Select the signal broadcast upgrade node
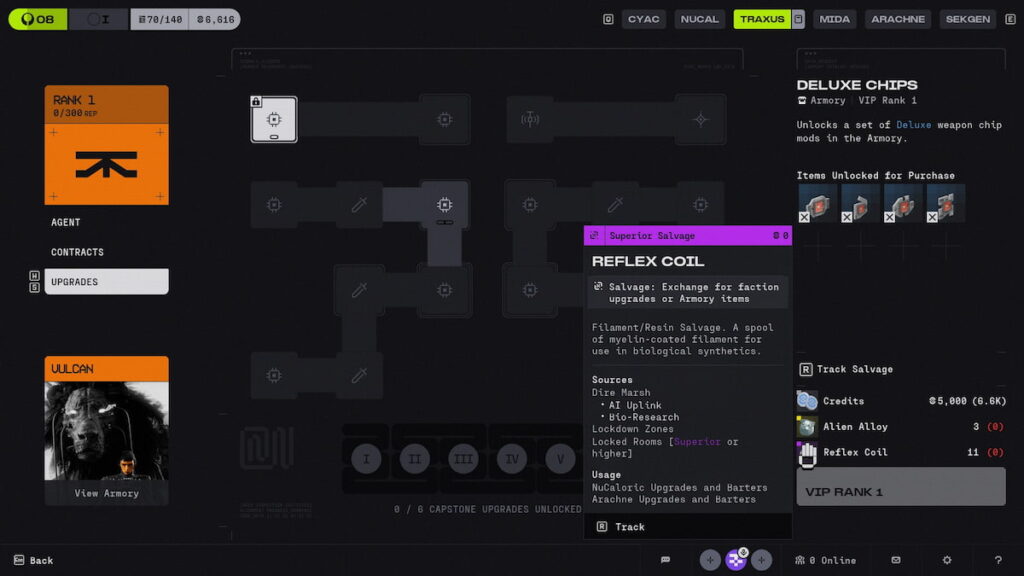Screen dimensions: 1024x576 click(530, 119)
